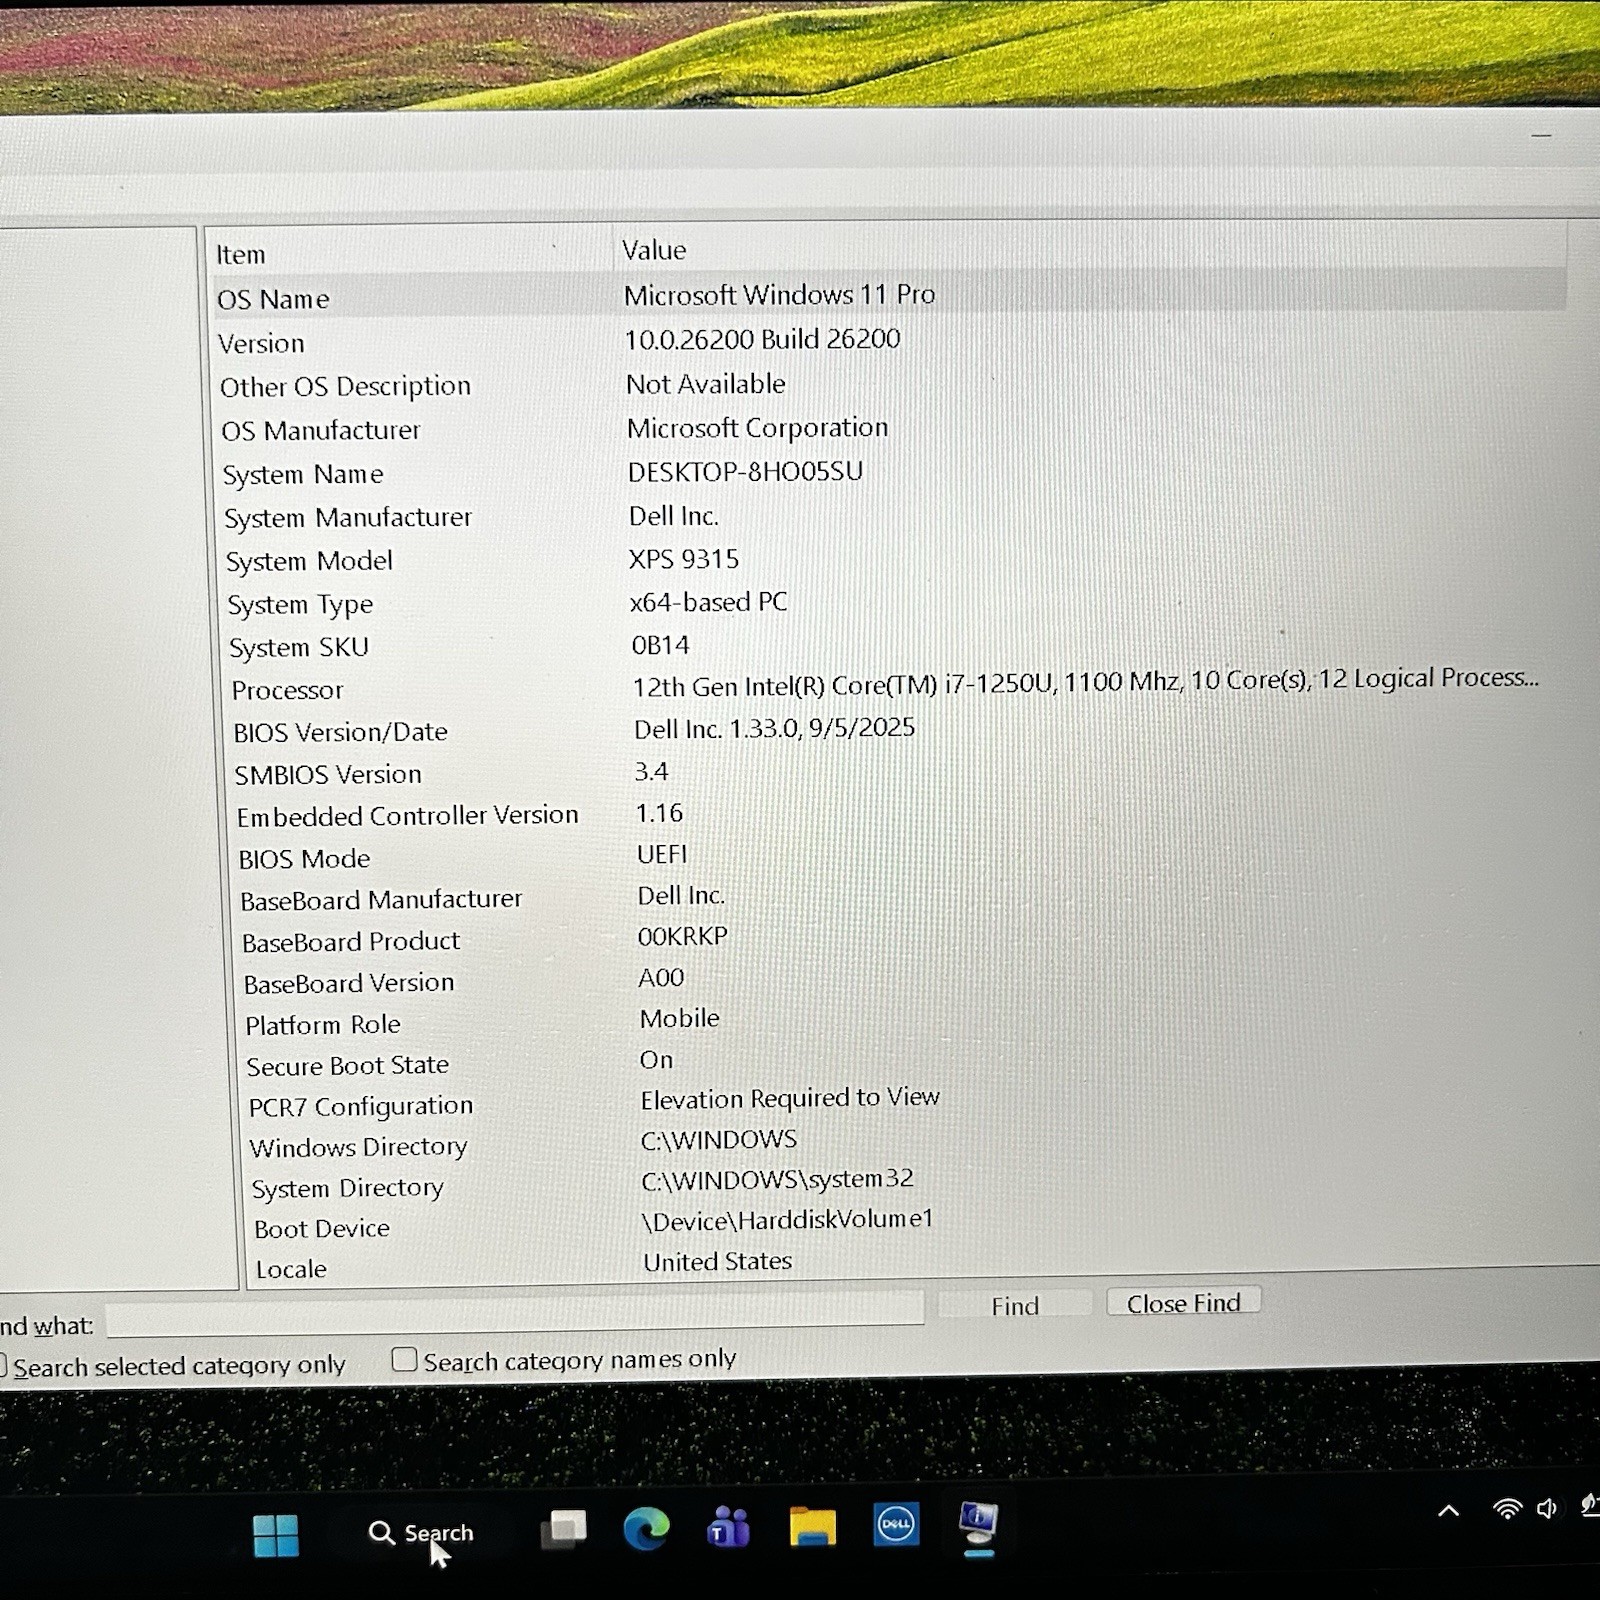Click the value DESKTOP-8HO05SU
This screenshot has width=1600, height=1600.
pyautogui.click(x=745, y=472)
